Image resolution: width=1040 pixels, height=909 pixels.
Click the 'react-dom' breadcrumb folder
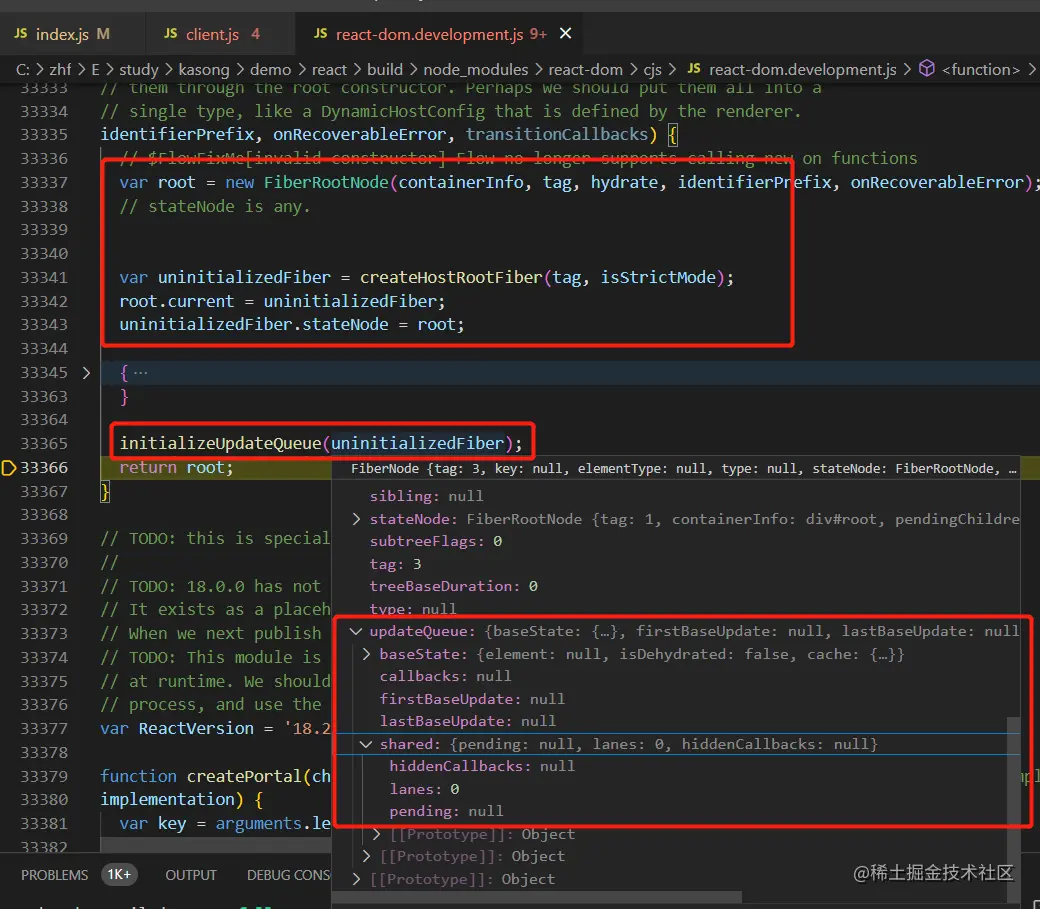(585, 70)
